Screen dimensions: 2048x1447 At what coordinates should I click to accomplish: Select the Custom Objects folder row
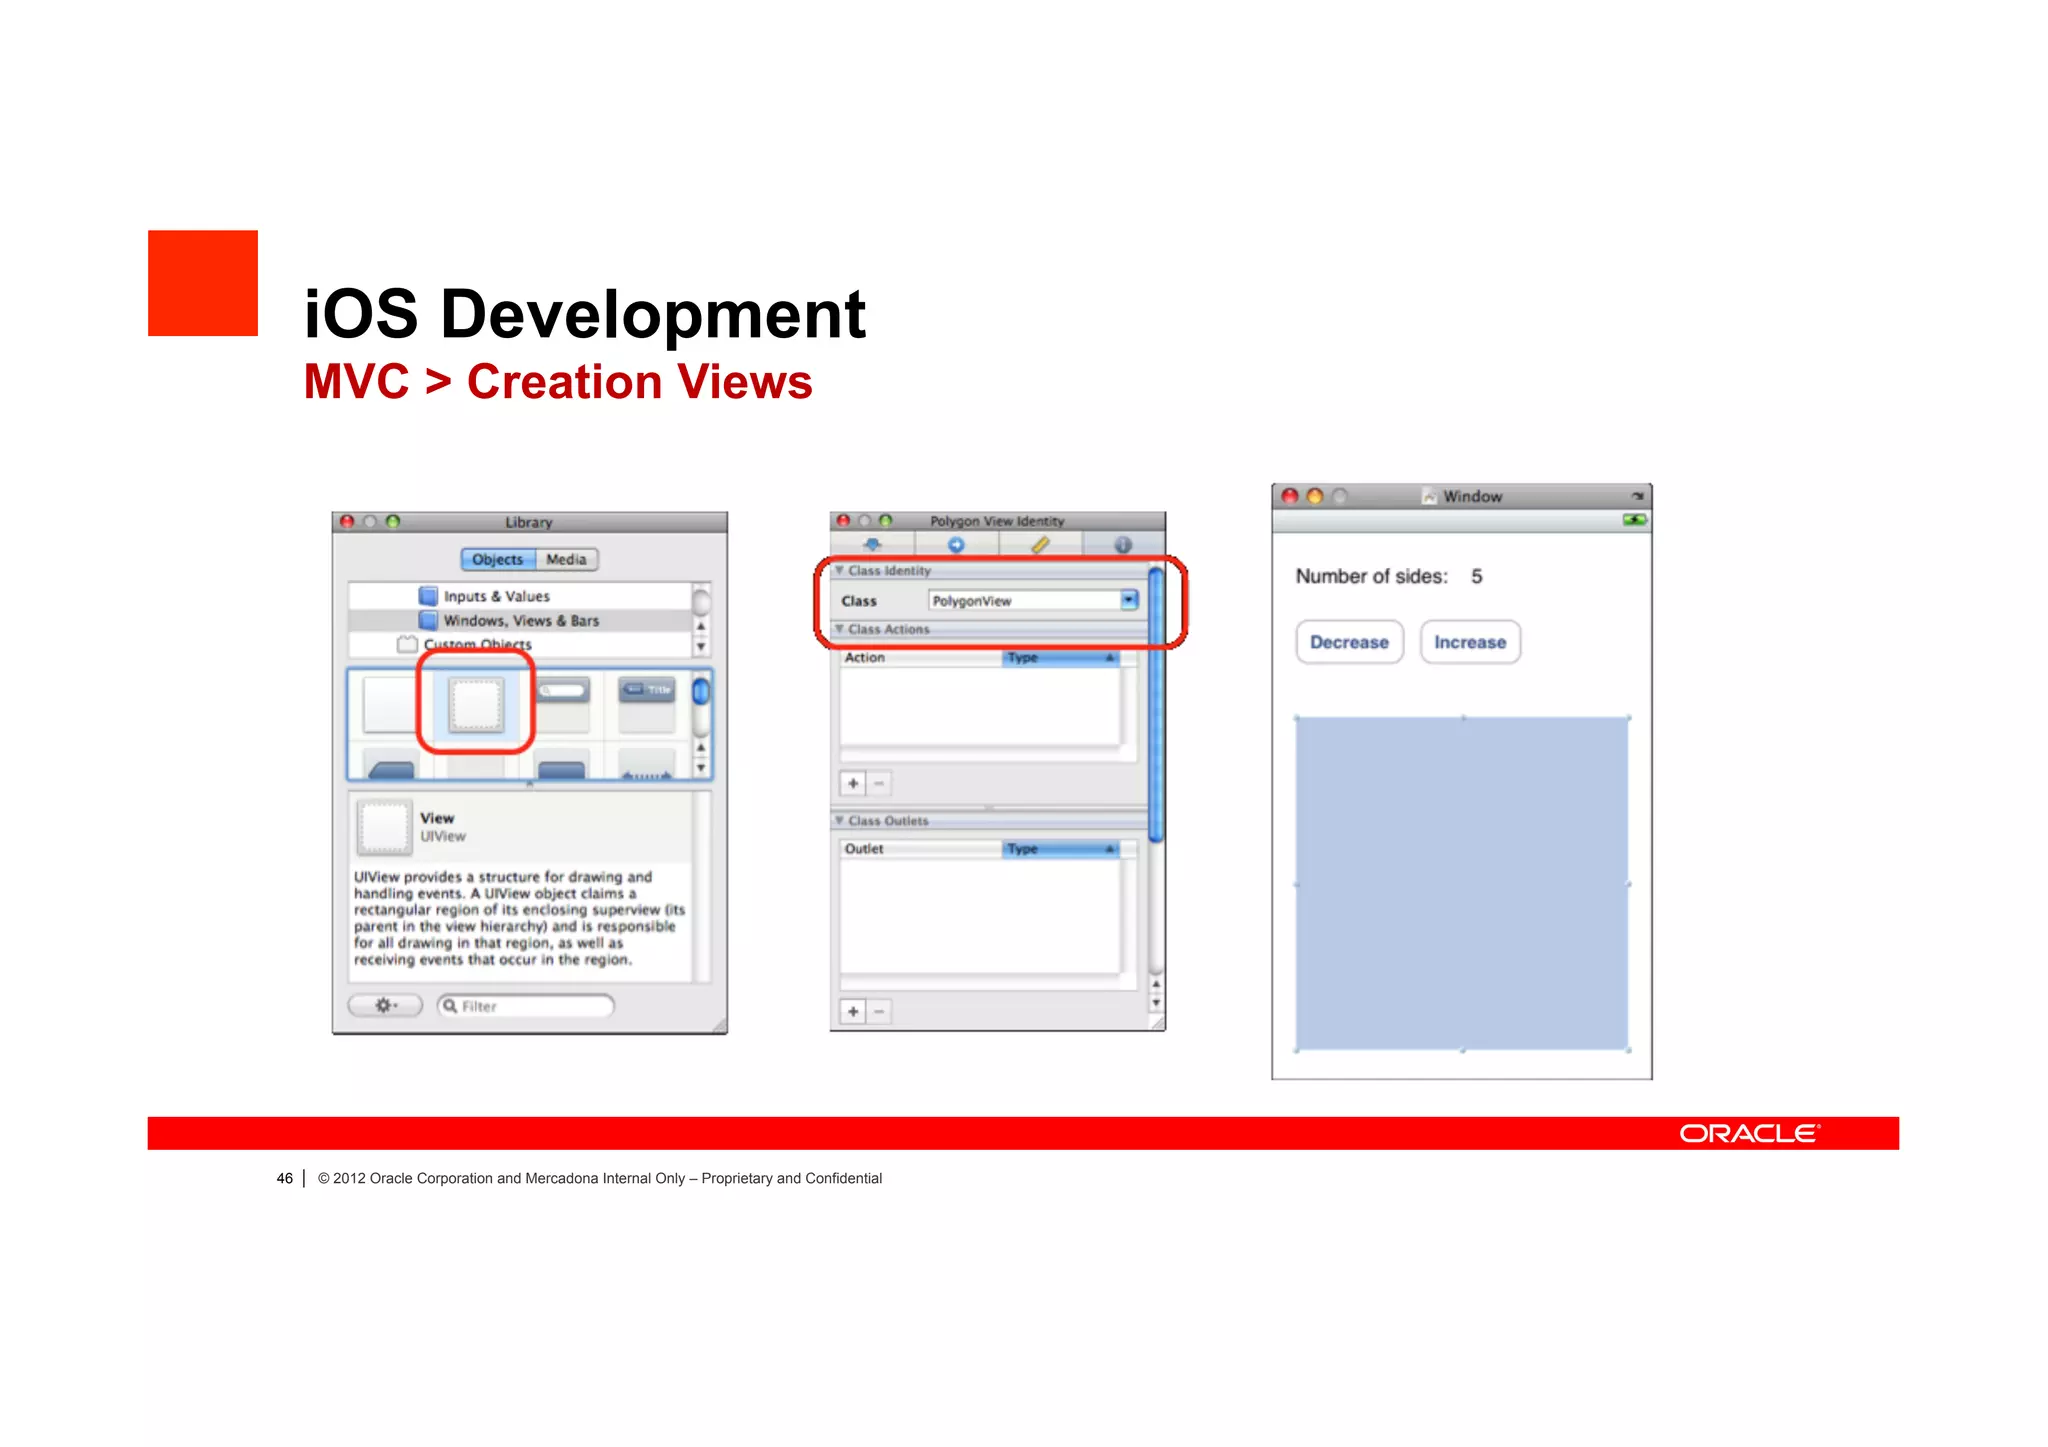pos(520,644)
